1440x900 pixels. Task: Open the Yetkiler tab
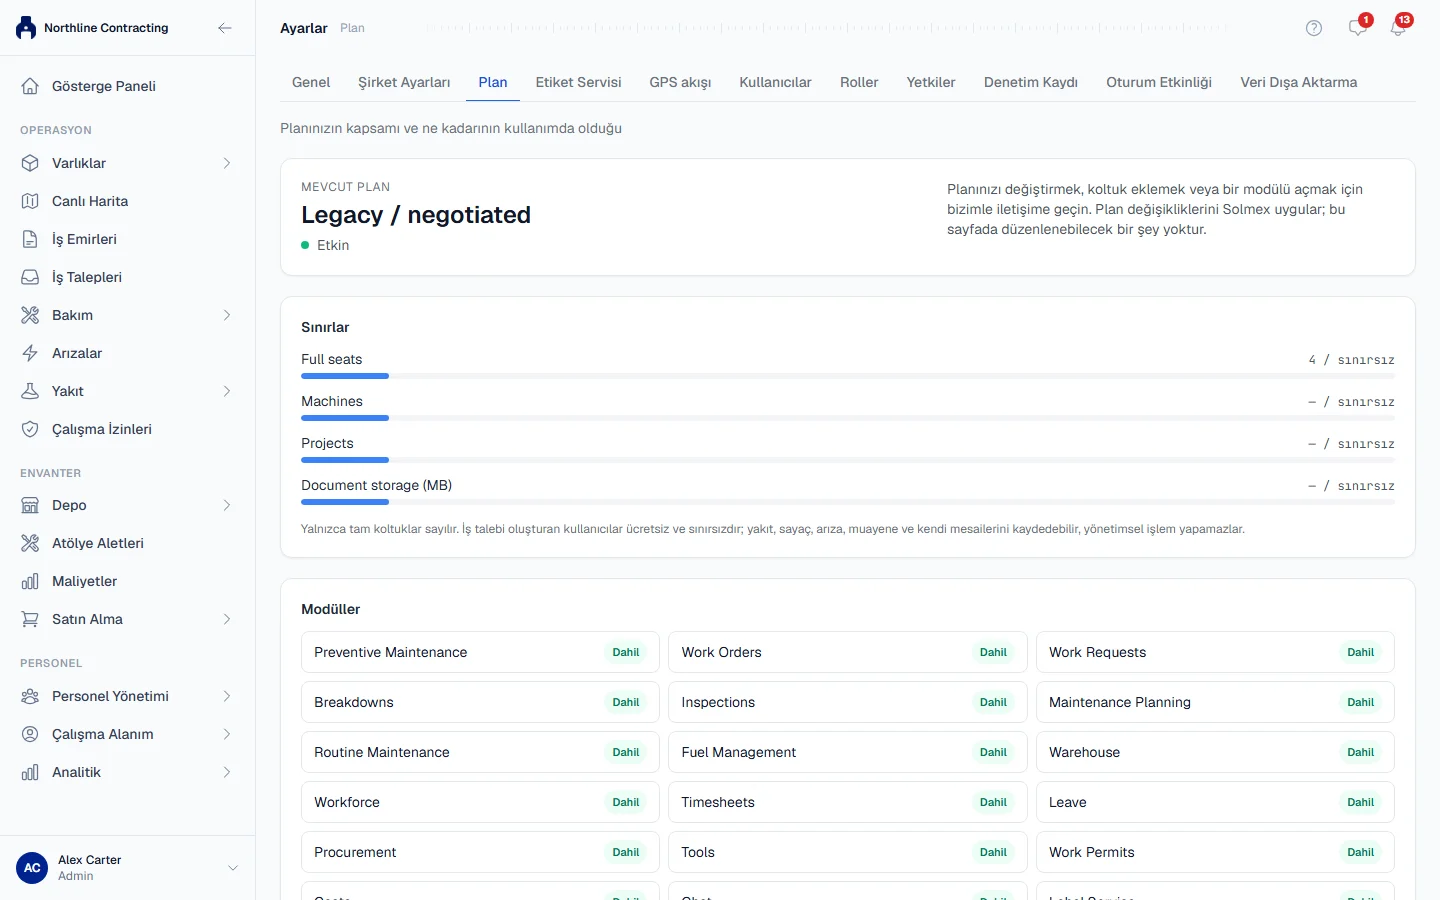coord(931,82)
